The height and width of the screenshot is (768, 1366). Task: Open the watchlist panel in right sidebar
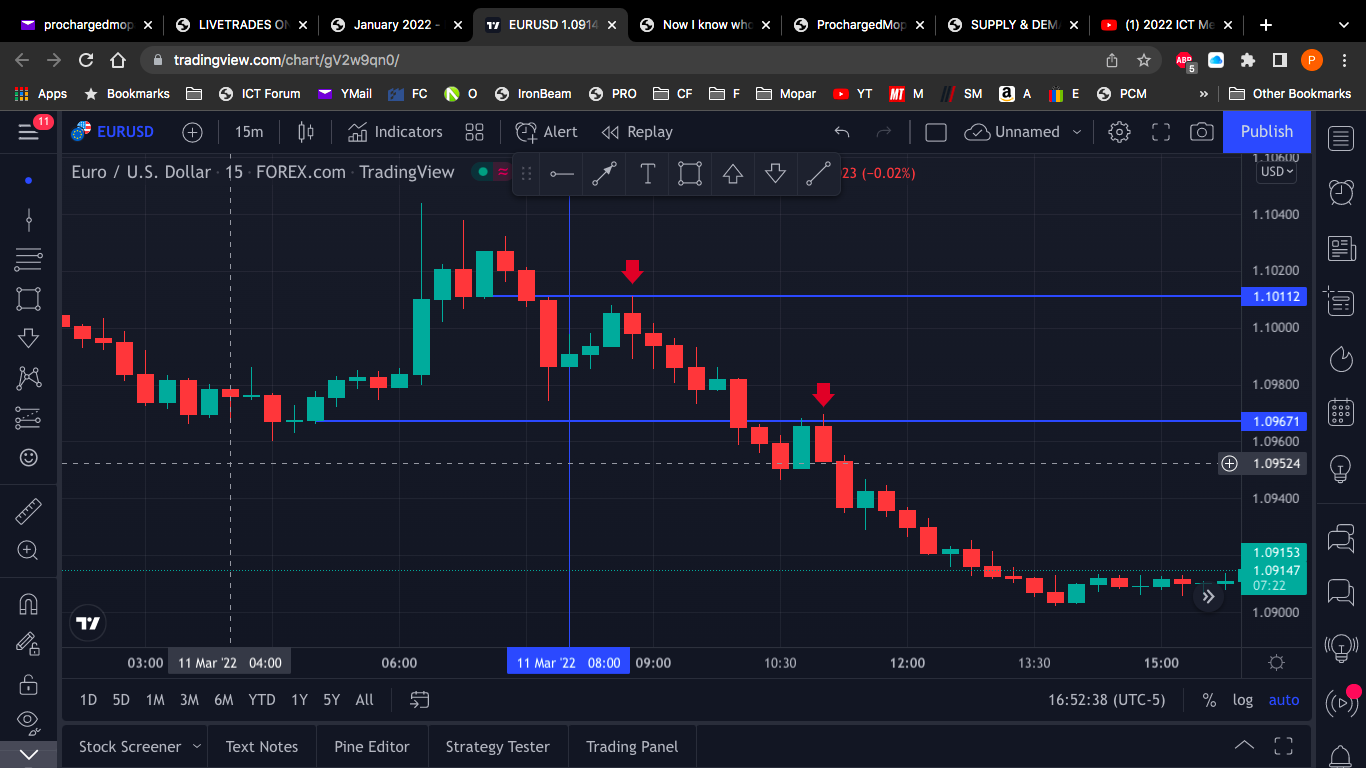tap(1341, 138)
